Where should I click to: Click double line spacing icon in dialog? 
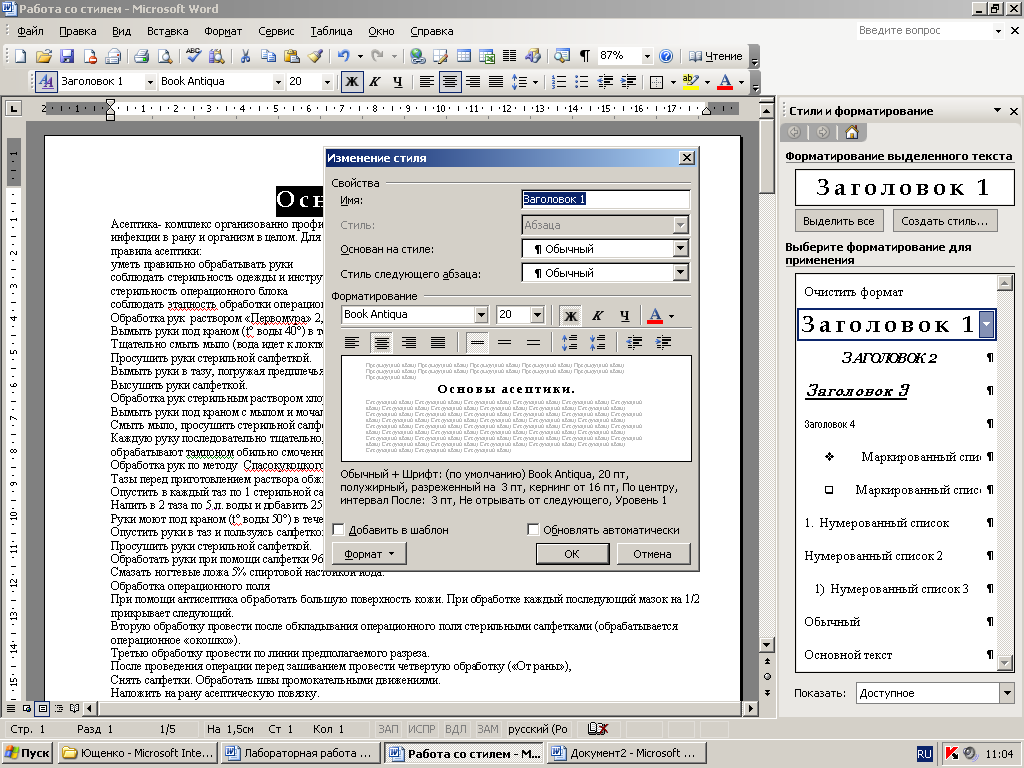click(533, 342)
